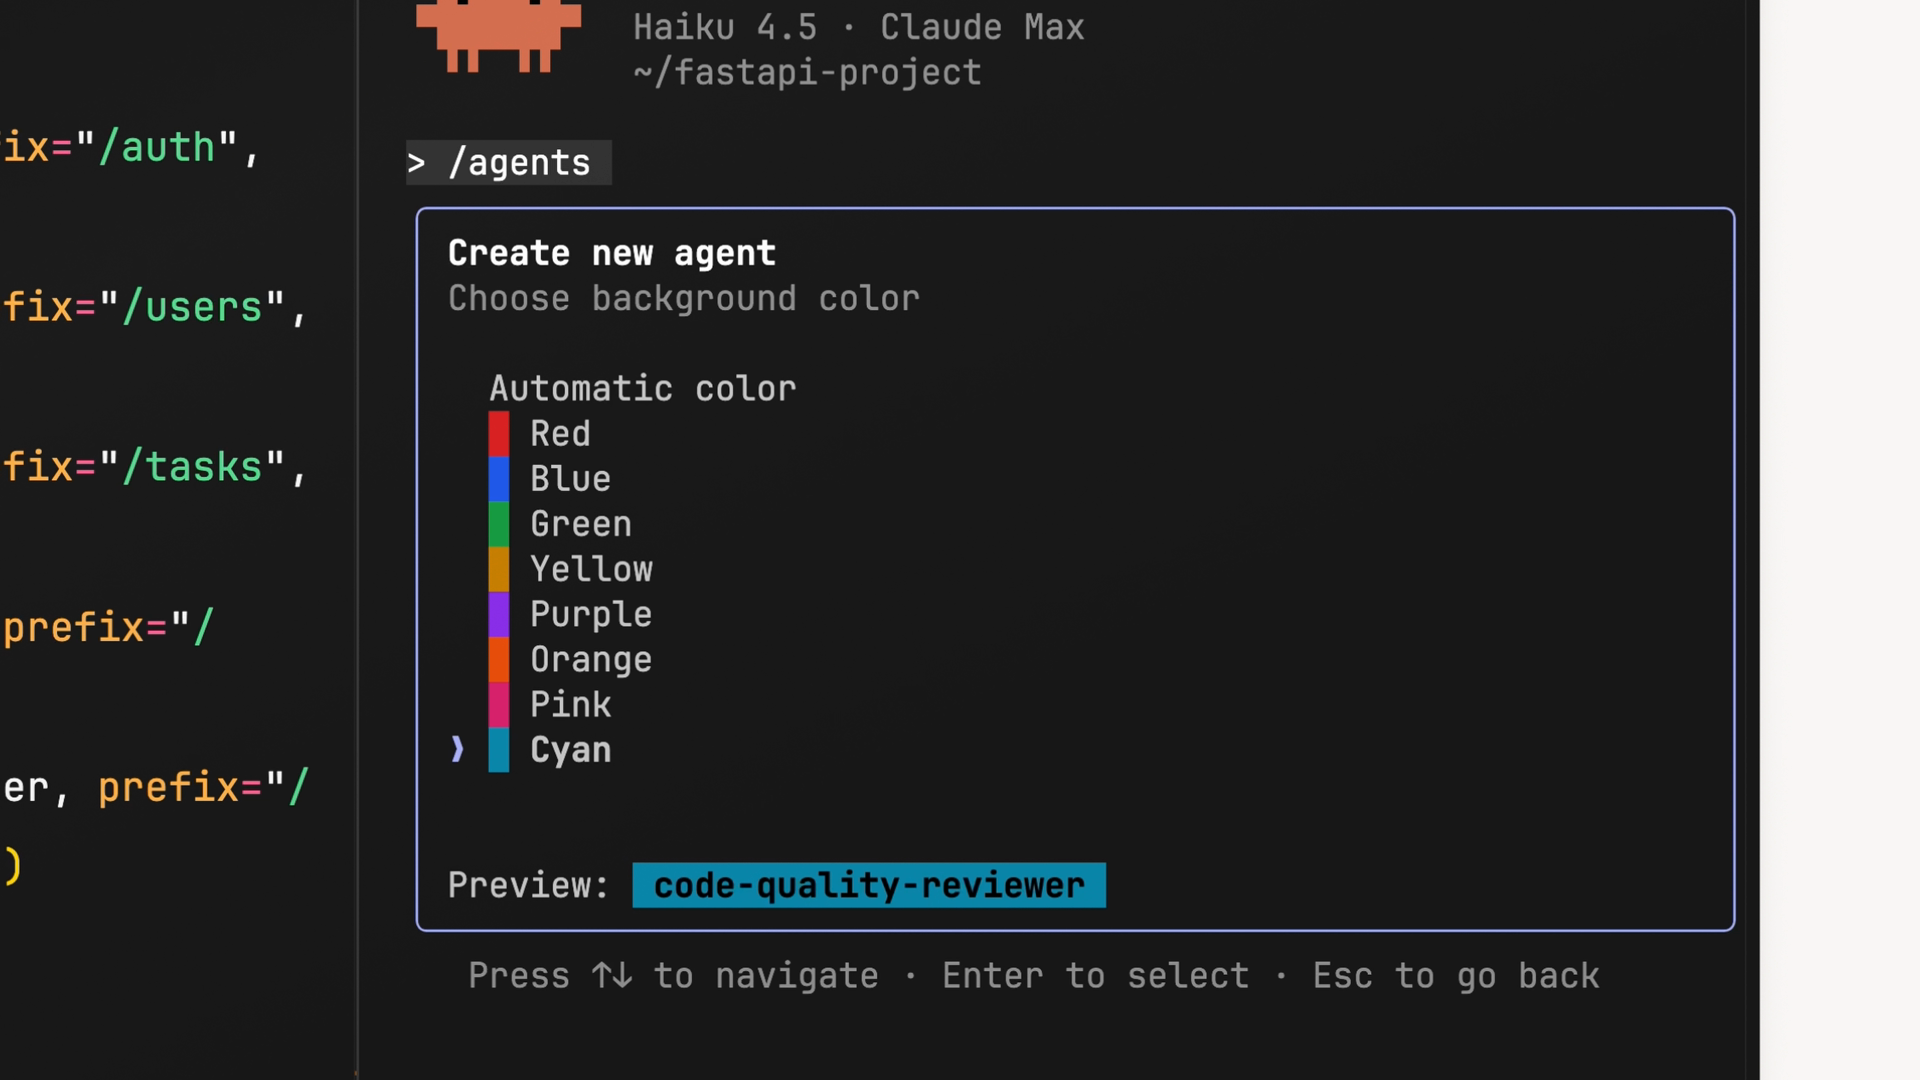Choose the Yellow color swatch
The image size is (1920, 1080).
(x=498, y=569)
